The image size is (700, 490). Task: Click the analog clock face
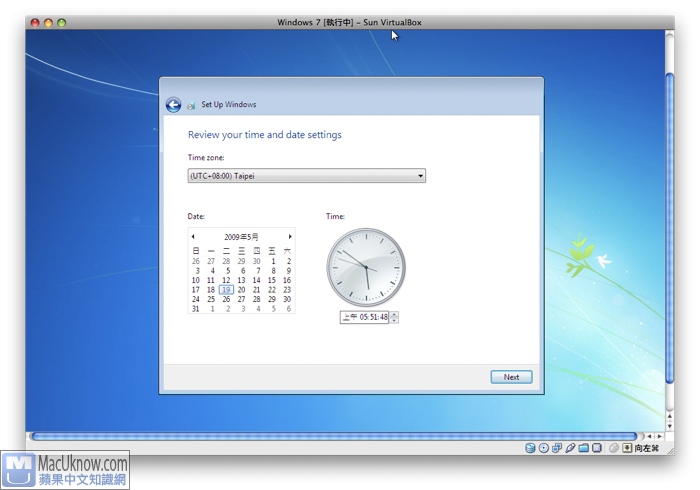pos(366,267)
